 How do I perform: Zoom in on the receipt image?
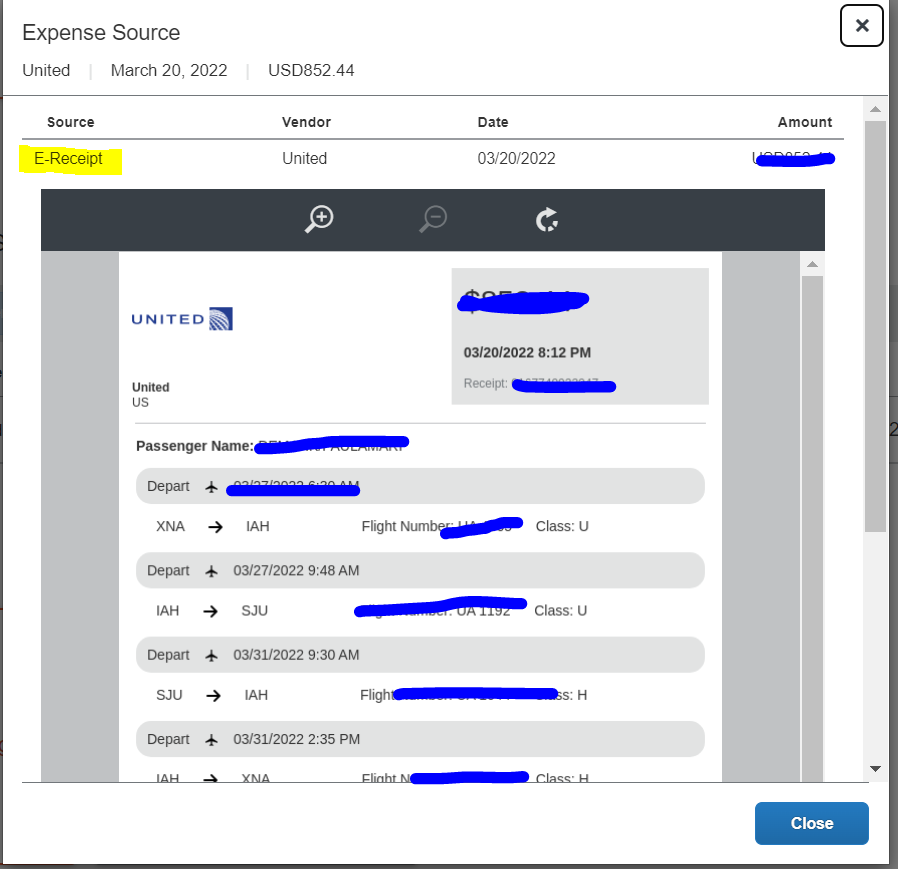pyautogui.click(x=319, y=219)
